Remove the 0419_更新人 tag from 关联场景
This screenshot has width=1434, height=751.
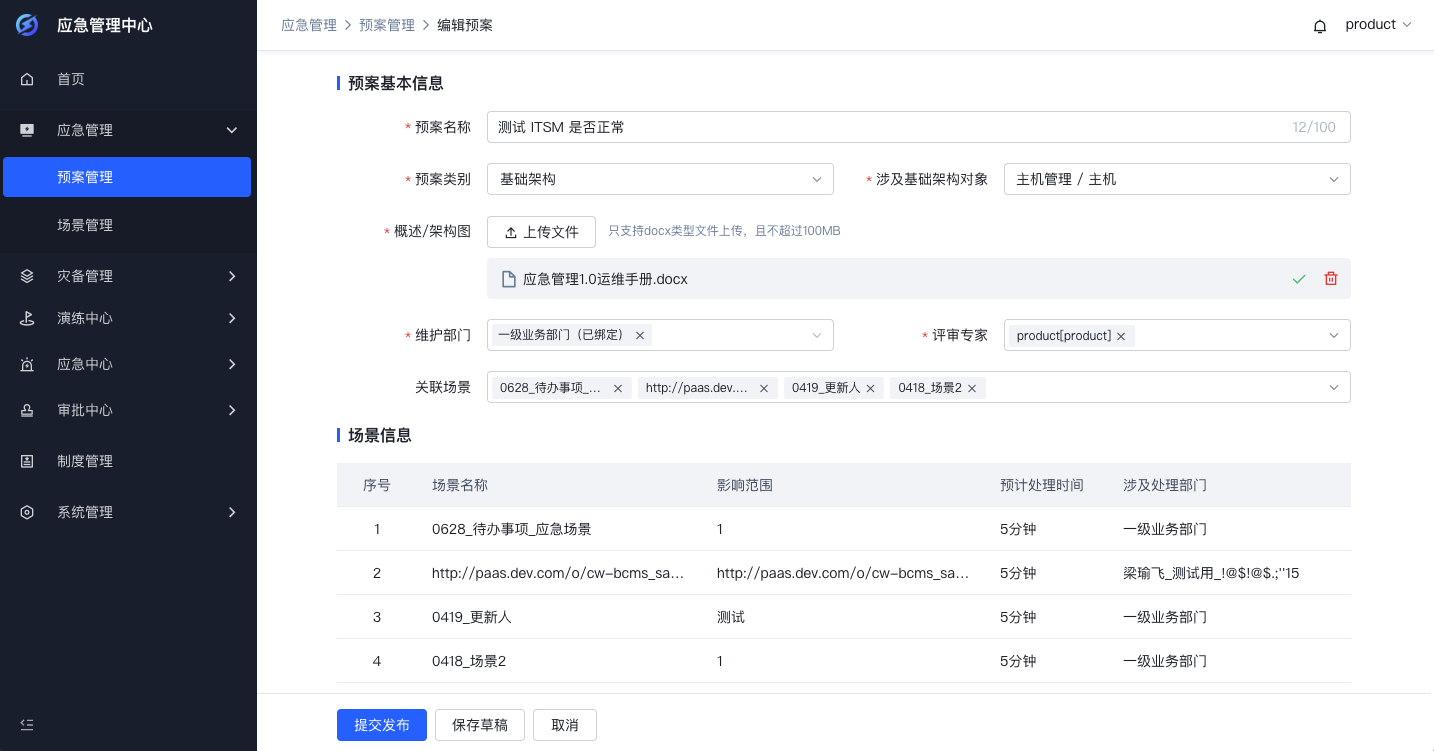click(x=870, y=387)
